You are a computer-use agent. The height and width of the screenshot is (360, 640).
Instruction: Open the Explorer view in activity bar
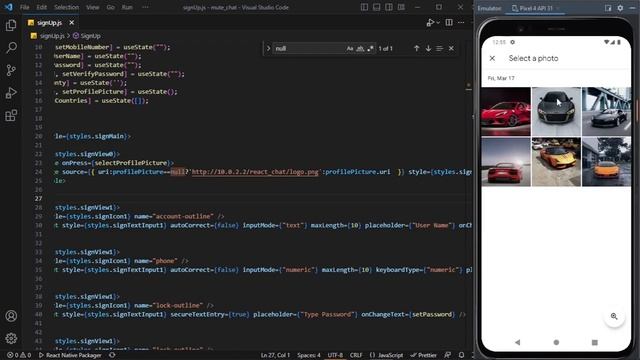[x=11, y=25]
